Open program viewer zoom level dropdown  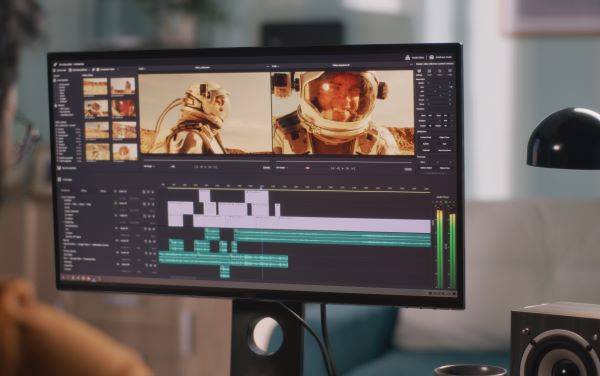282,168
